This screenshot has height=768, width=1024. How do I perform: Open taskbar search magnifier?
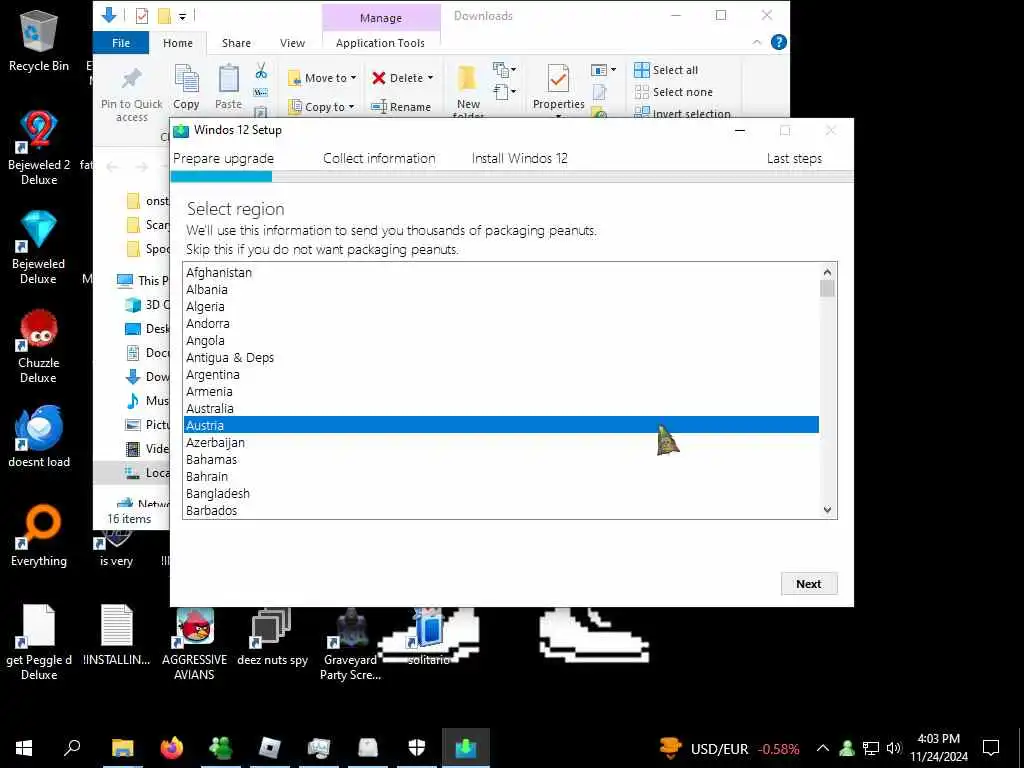pyautogui.click(x=72, y=748)
